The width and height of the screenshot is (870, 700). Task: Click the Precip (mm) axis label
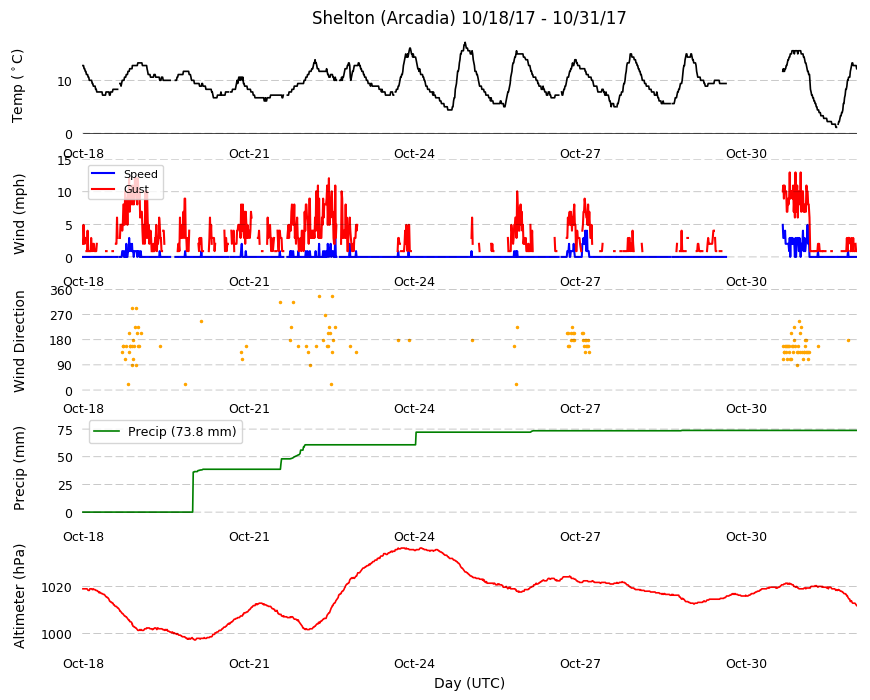click(19, 468)
